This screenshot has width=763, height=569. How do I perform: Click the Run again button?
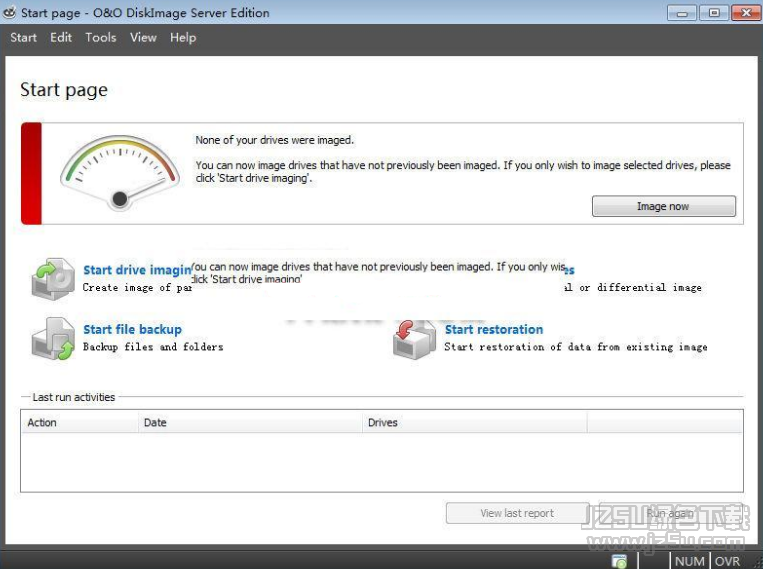[x=671, y=513]
